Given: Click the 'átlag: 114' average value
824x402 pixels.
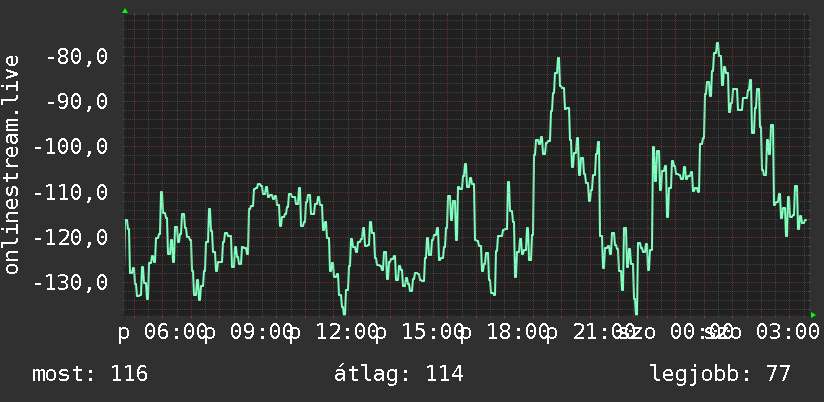Looking at the screenshot, I should pos(399,374).
